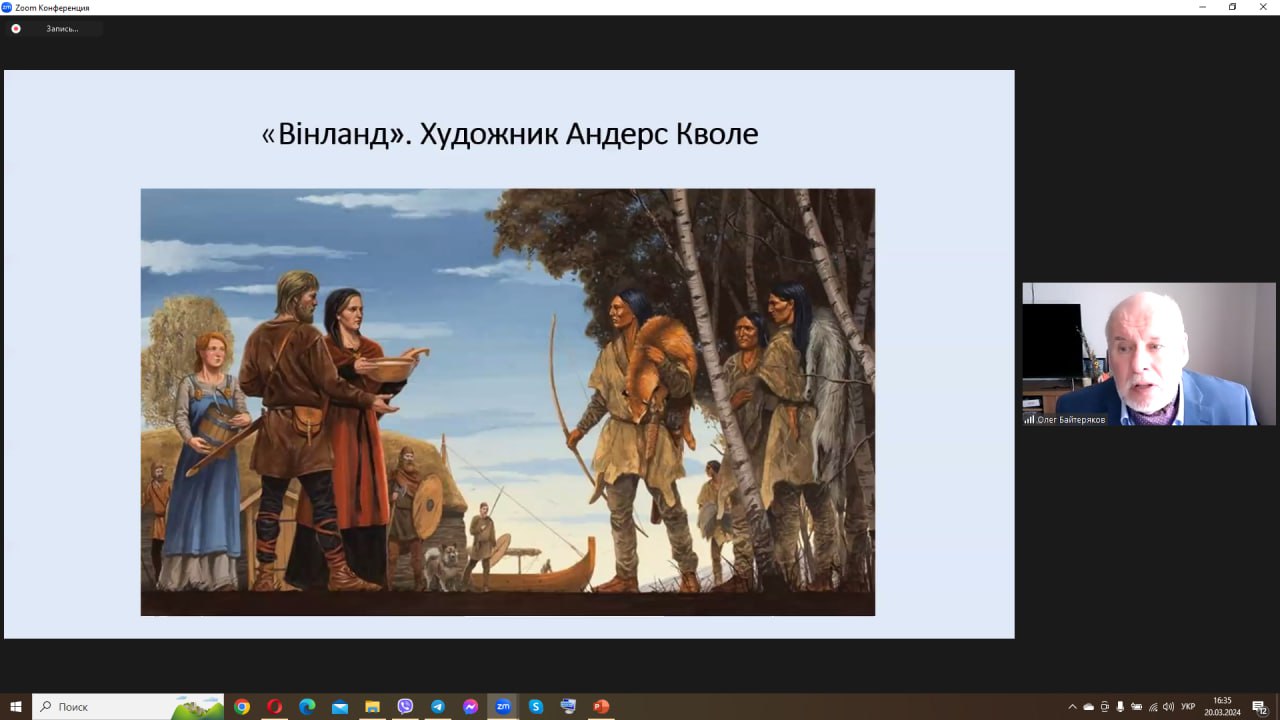
Task: Launch Opera browser from the taskbar
Action: tap(274, 706)
